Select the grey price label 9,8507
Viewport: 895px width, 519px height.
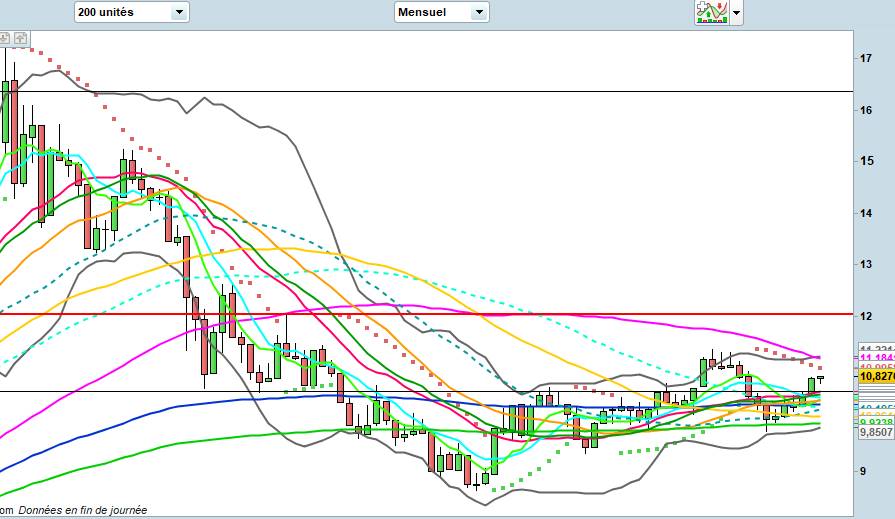[x=876, y=432]
